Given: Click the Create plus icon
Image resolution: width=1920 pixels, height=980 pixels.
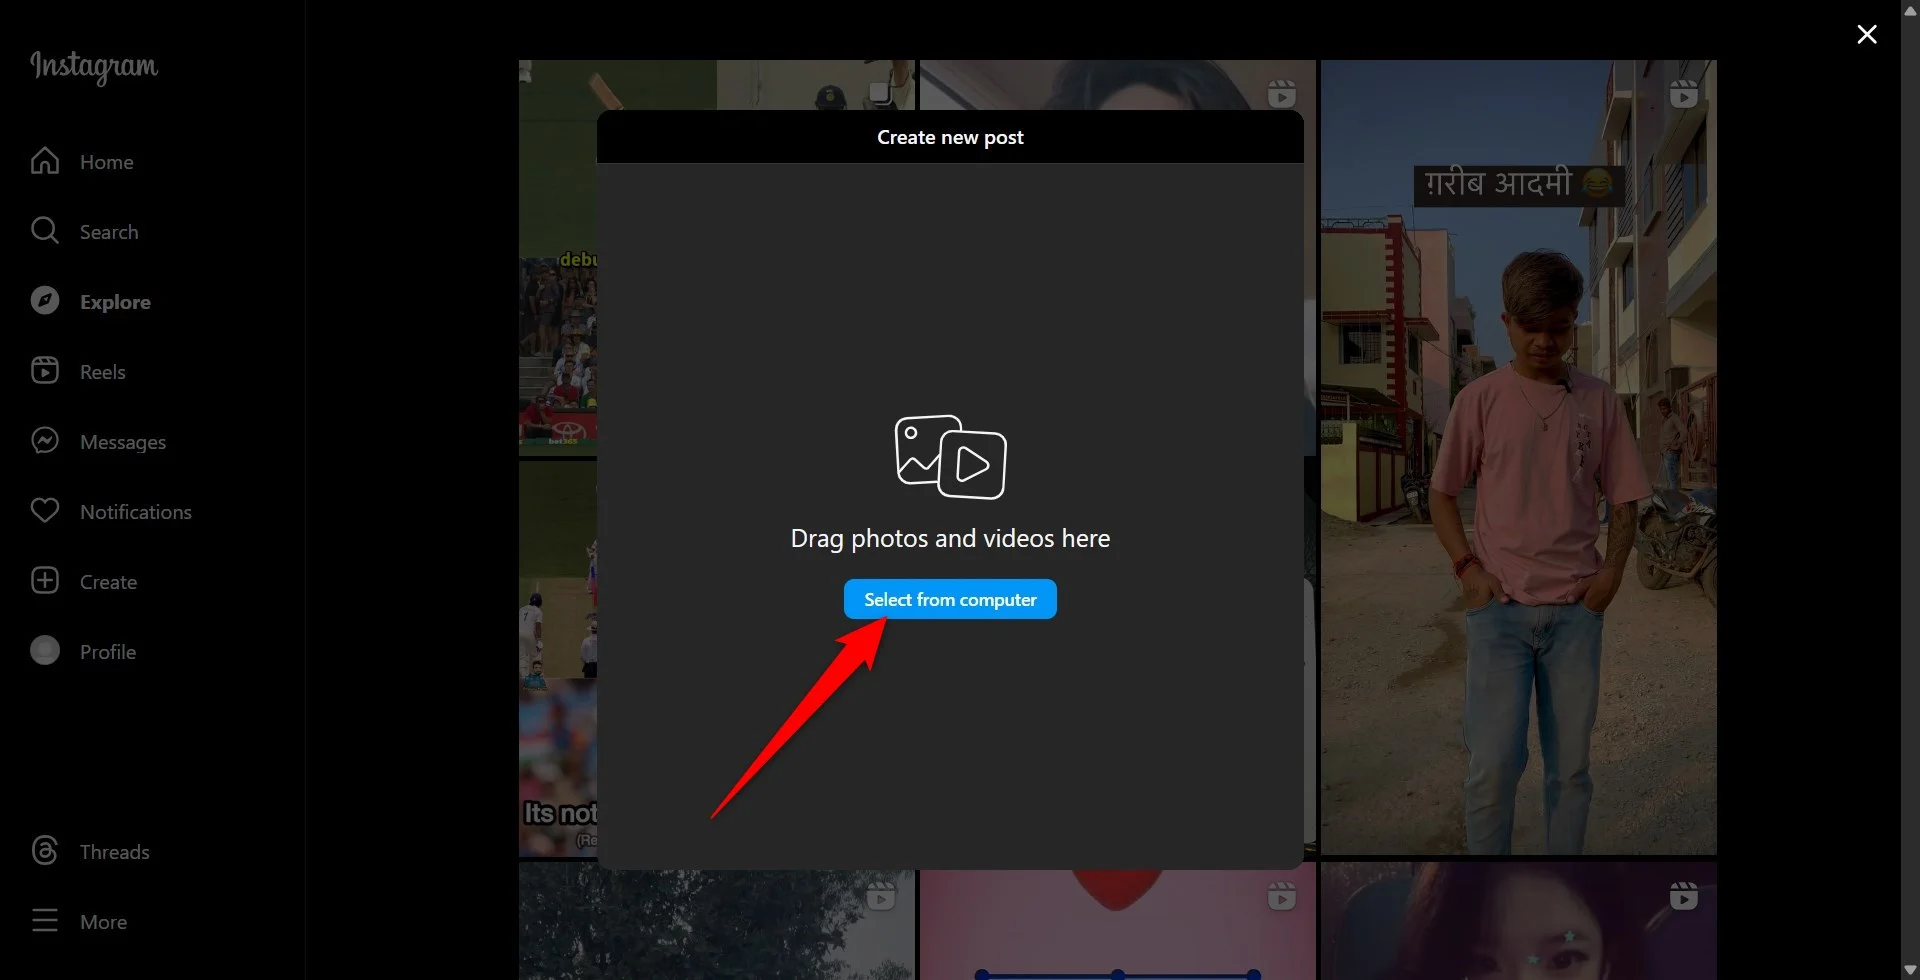Looking at the screenshot, I should point(45,581).
